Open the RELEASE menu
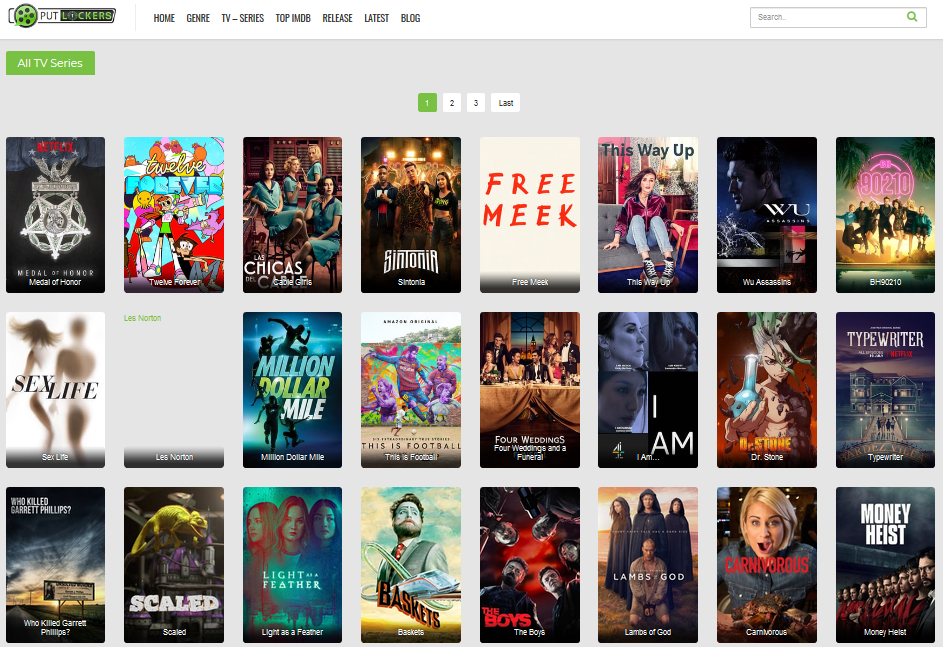 [x=337, y=18]
